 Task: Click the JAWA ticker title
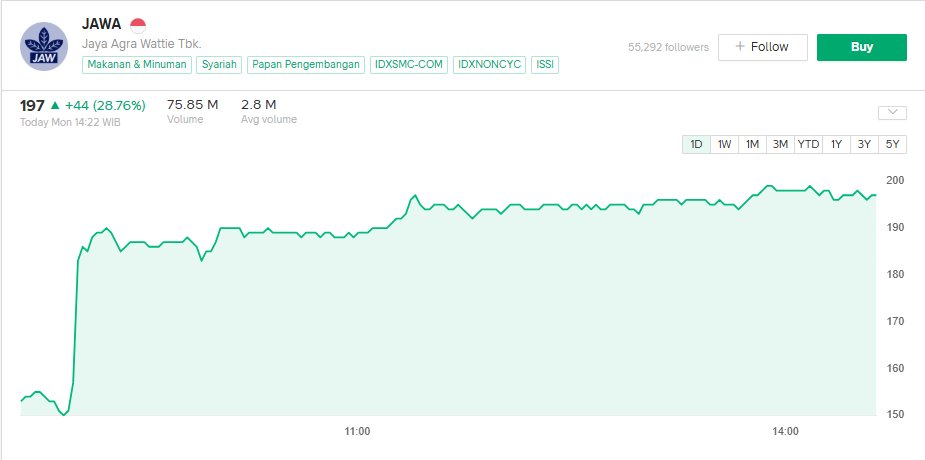[101, 25]
